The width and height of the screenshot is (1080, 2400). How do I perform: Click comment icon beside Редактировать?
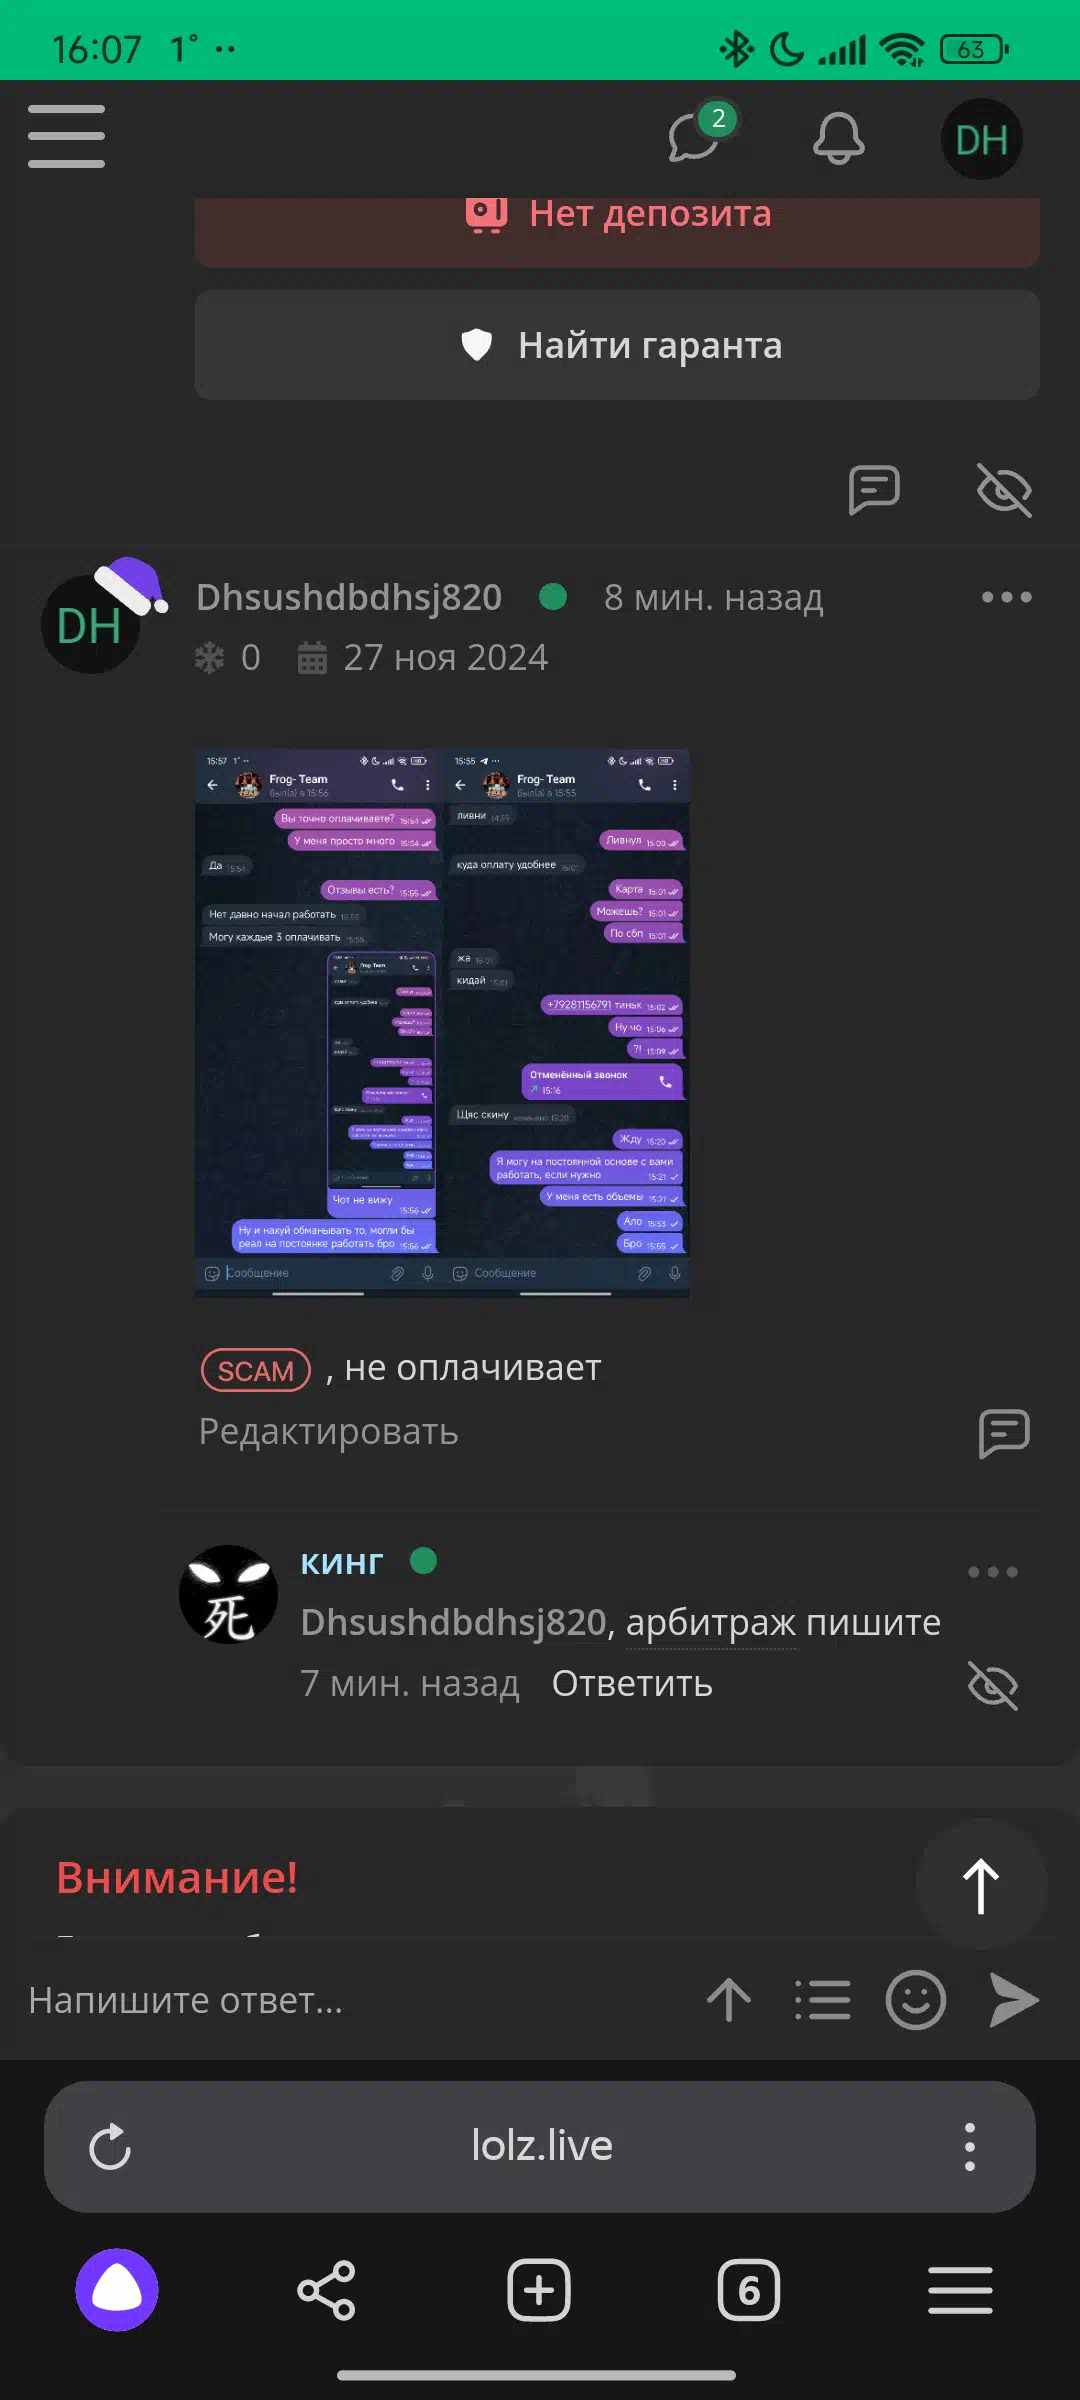pyautogui.click(x=1004, y=1433)
